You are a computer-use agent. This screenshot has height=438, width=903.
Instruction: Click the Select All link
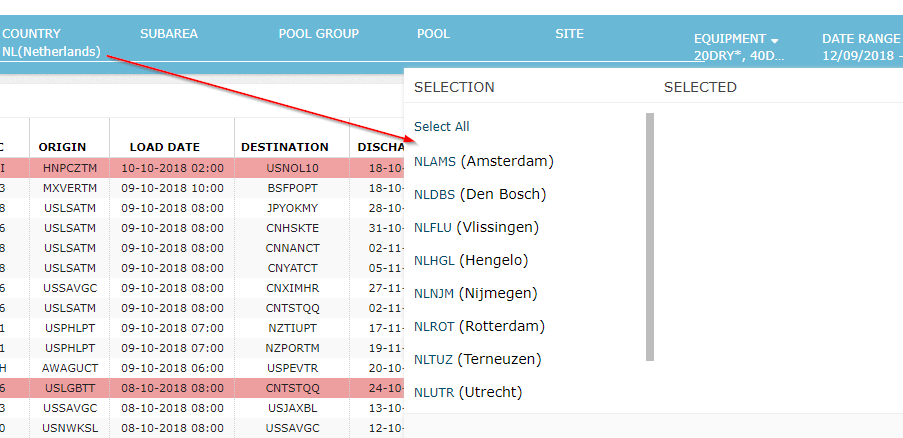tap(441, 127)
